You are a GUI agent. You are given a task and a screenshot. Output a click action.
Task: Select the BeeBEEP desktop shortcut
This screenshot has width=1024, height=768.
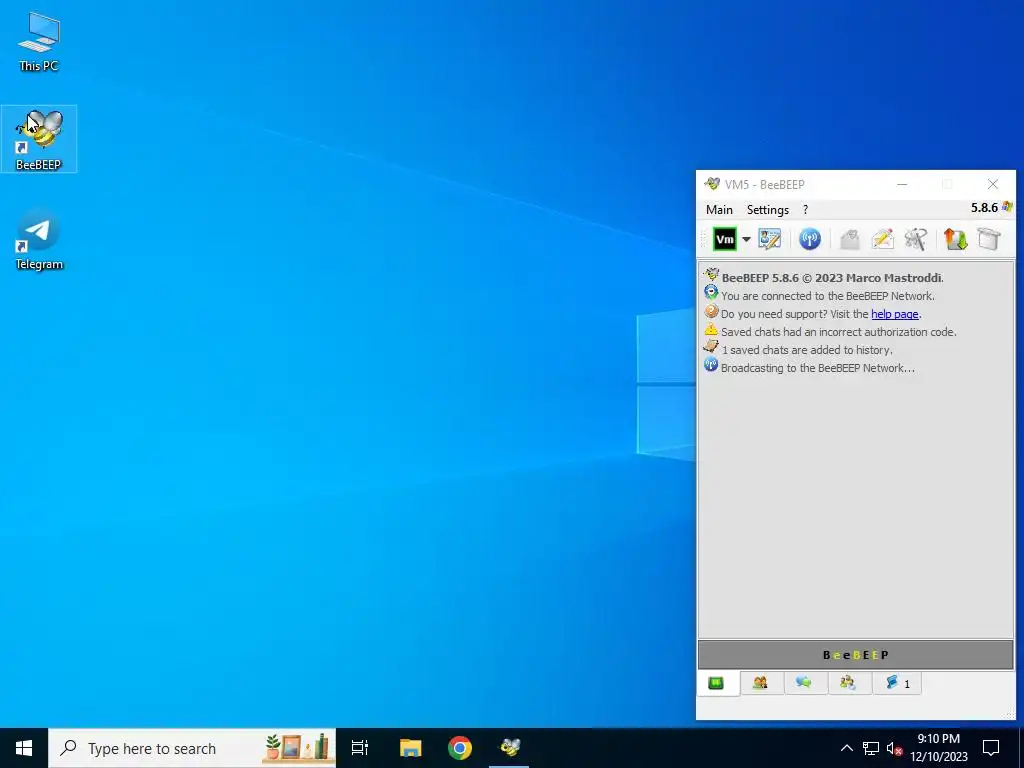click(x=39, y=139)
